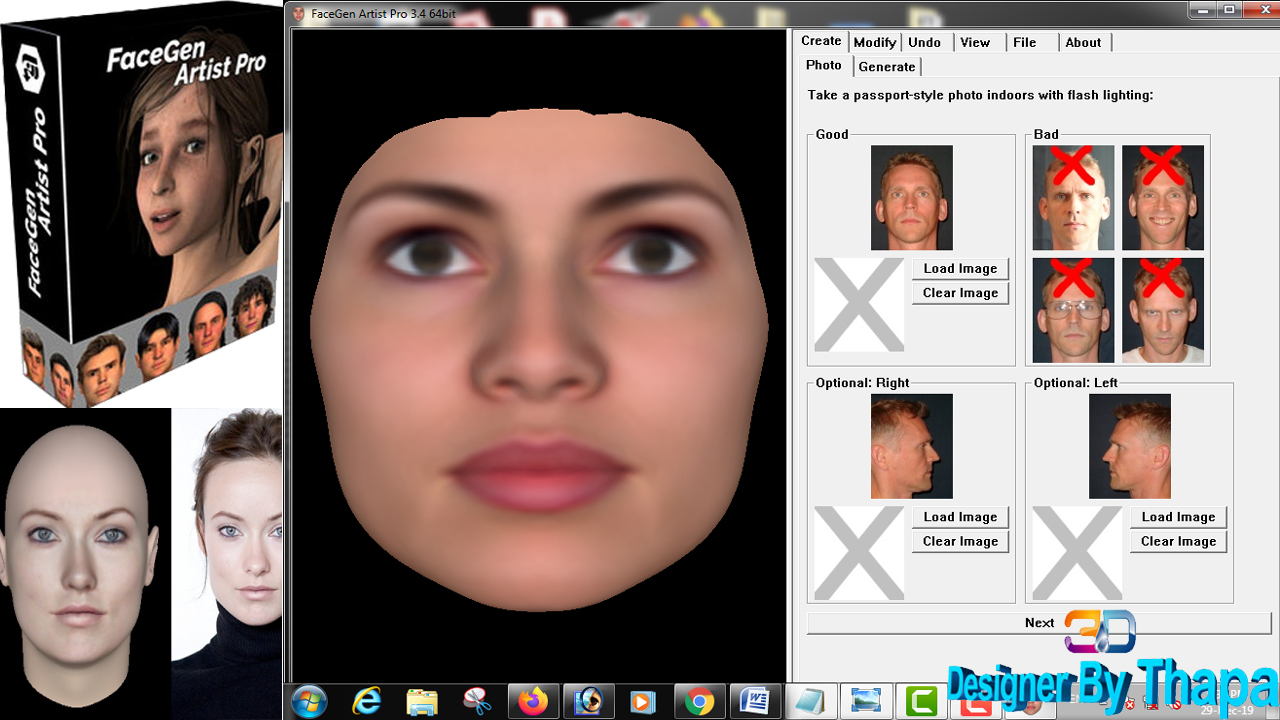Click the passport-style photo instruction text
The height and width of the screenshot is (720, 1280).
click(x=980, y=95)
